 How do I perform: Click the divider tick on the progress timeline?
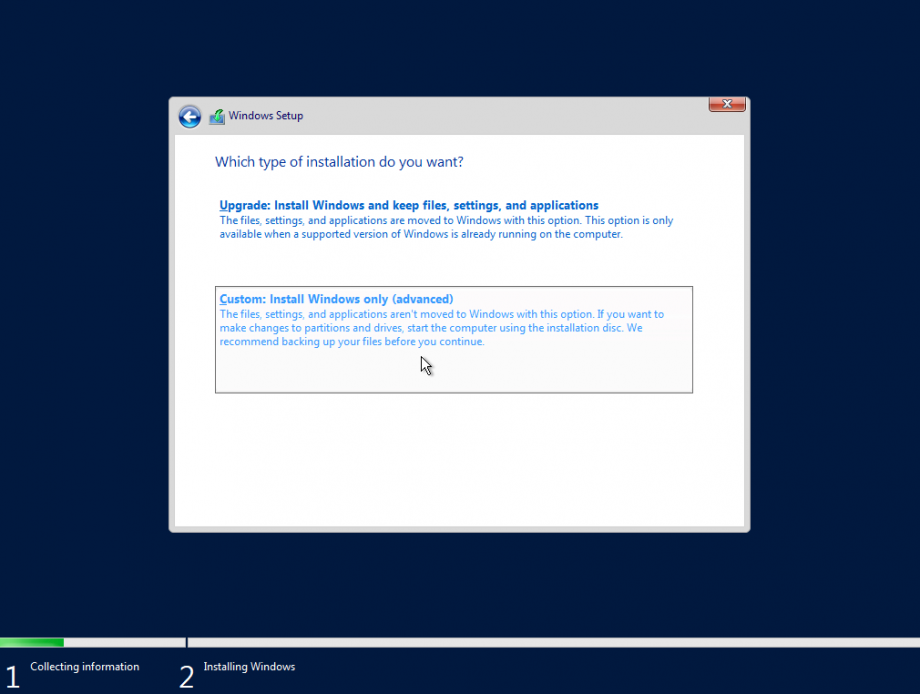point(186,642)
